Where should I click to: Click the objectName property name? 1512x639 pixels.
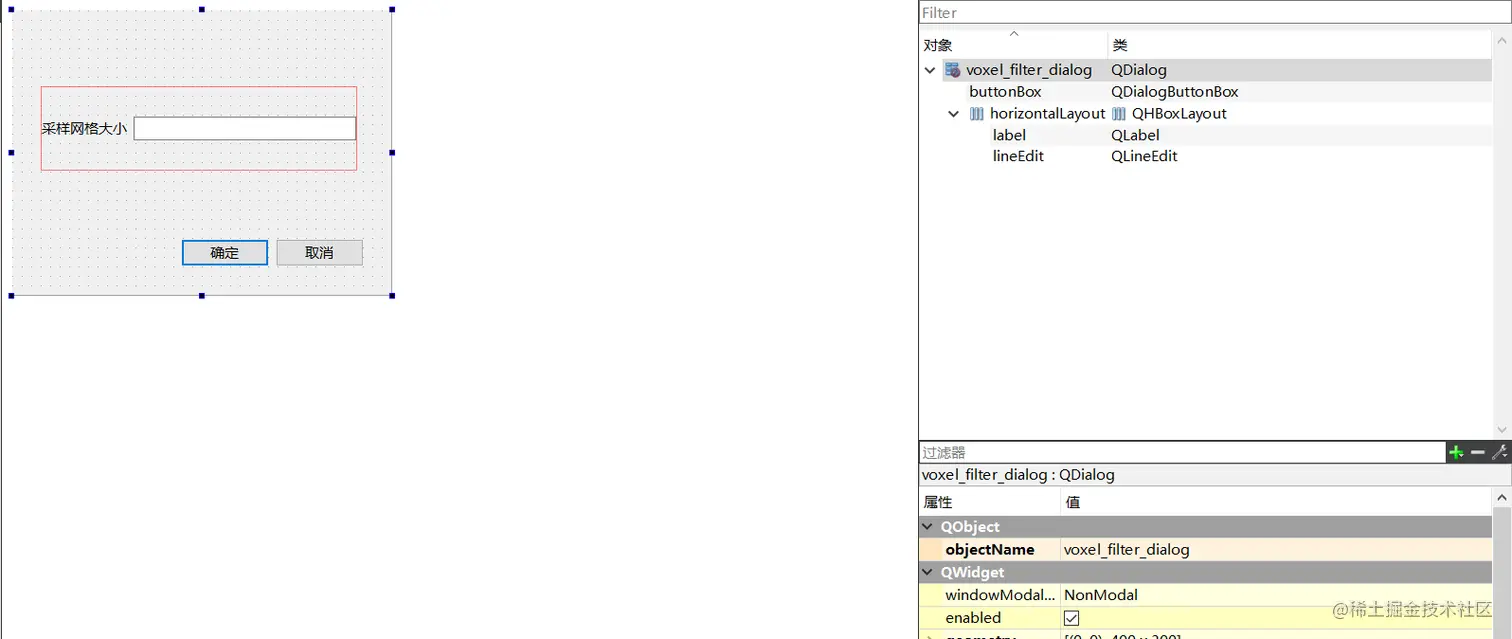click(x=990, y=550)
